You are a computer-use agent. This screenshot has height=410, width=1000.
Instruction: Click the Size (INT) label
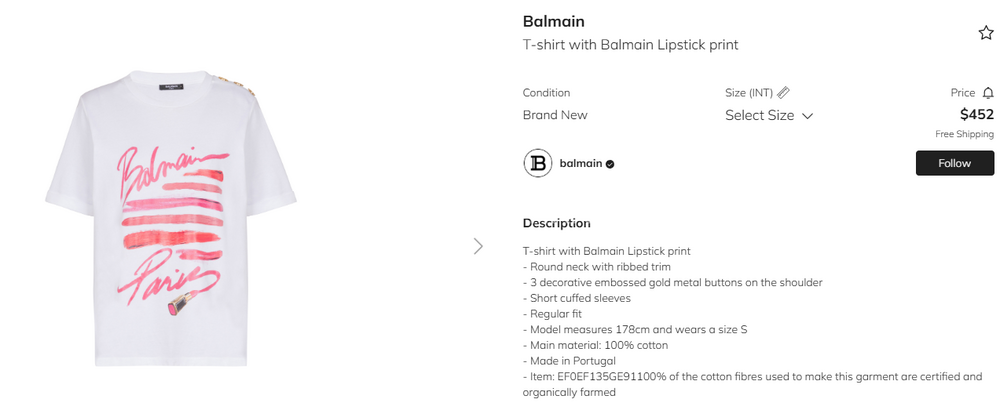tap(749, 93)
